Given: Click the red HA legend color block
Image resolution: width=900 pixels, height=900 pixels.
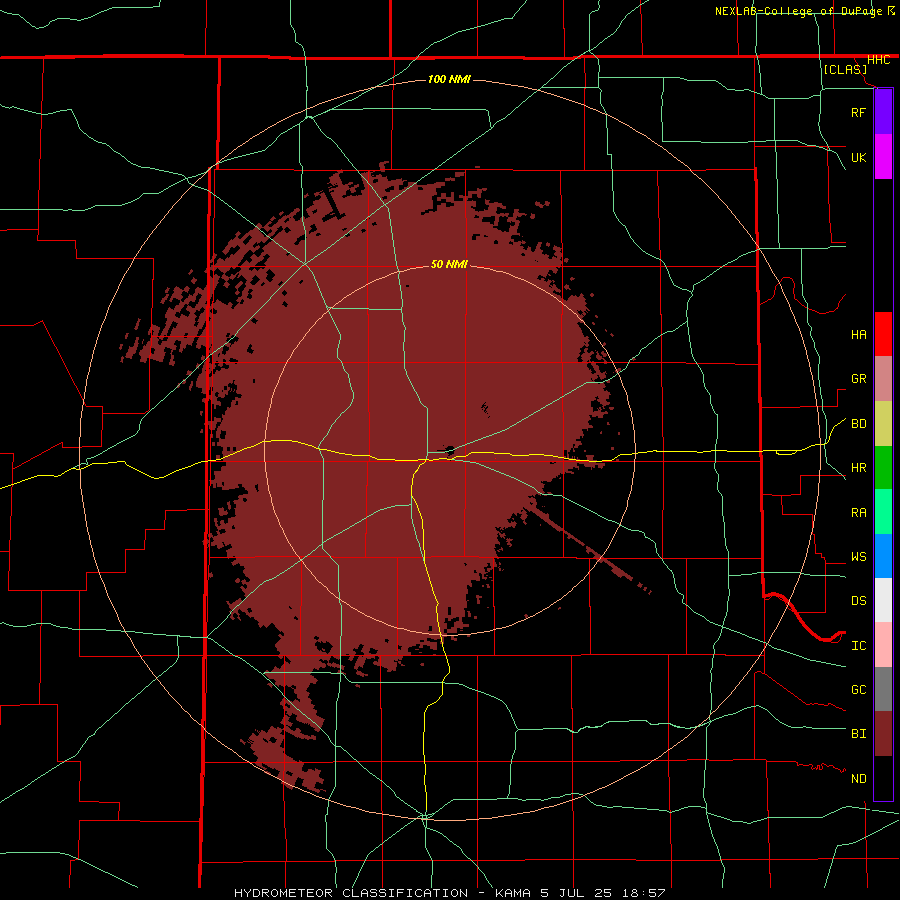Looking at the screenshot, I should [x=883, y=334].
